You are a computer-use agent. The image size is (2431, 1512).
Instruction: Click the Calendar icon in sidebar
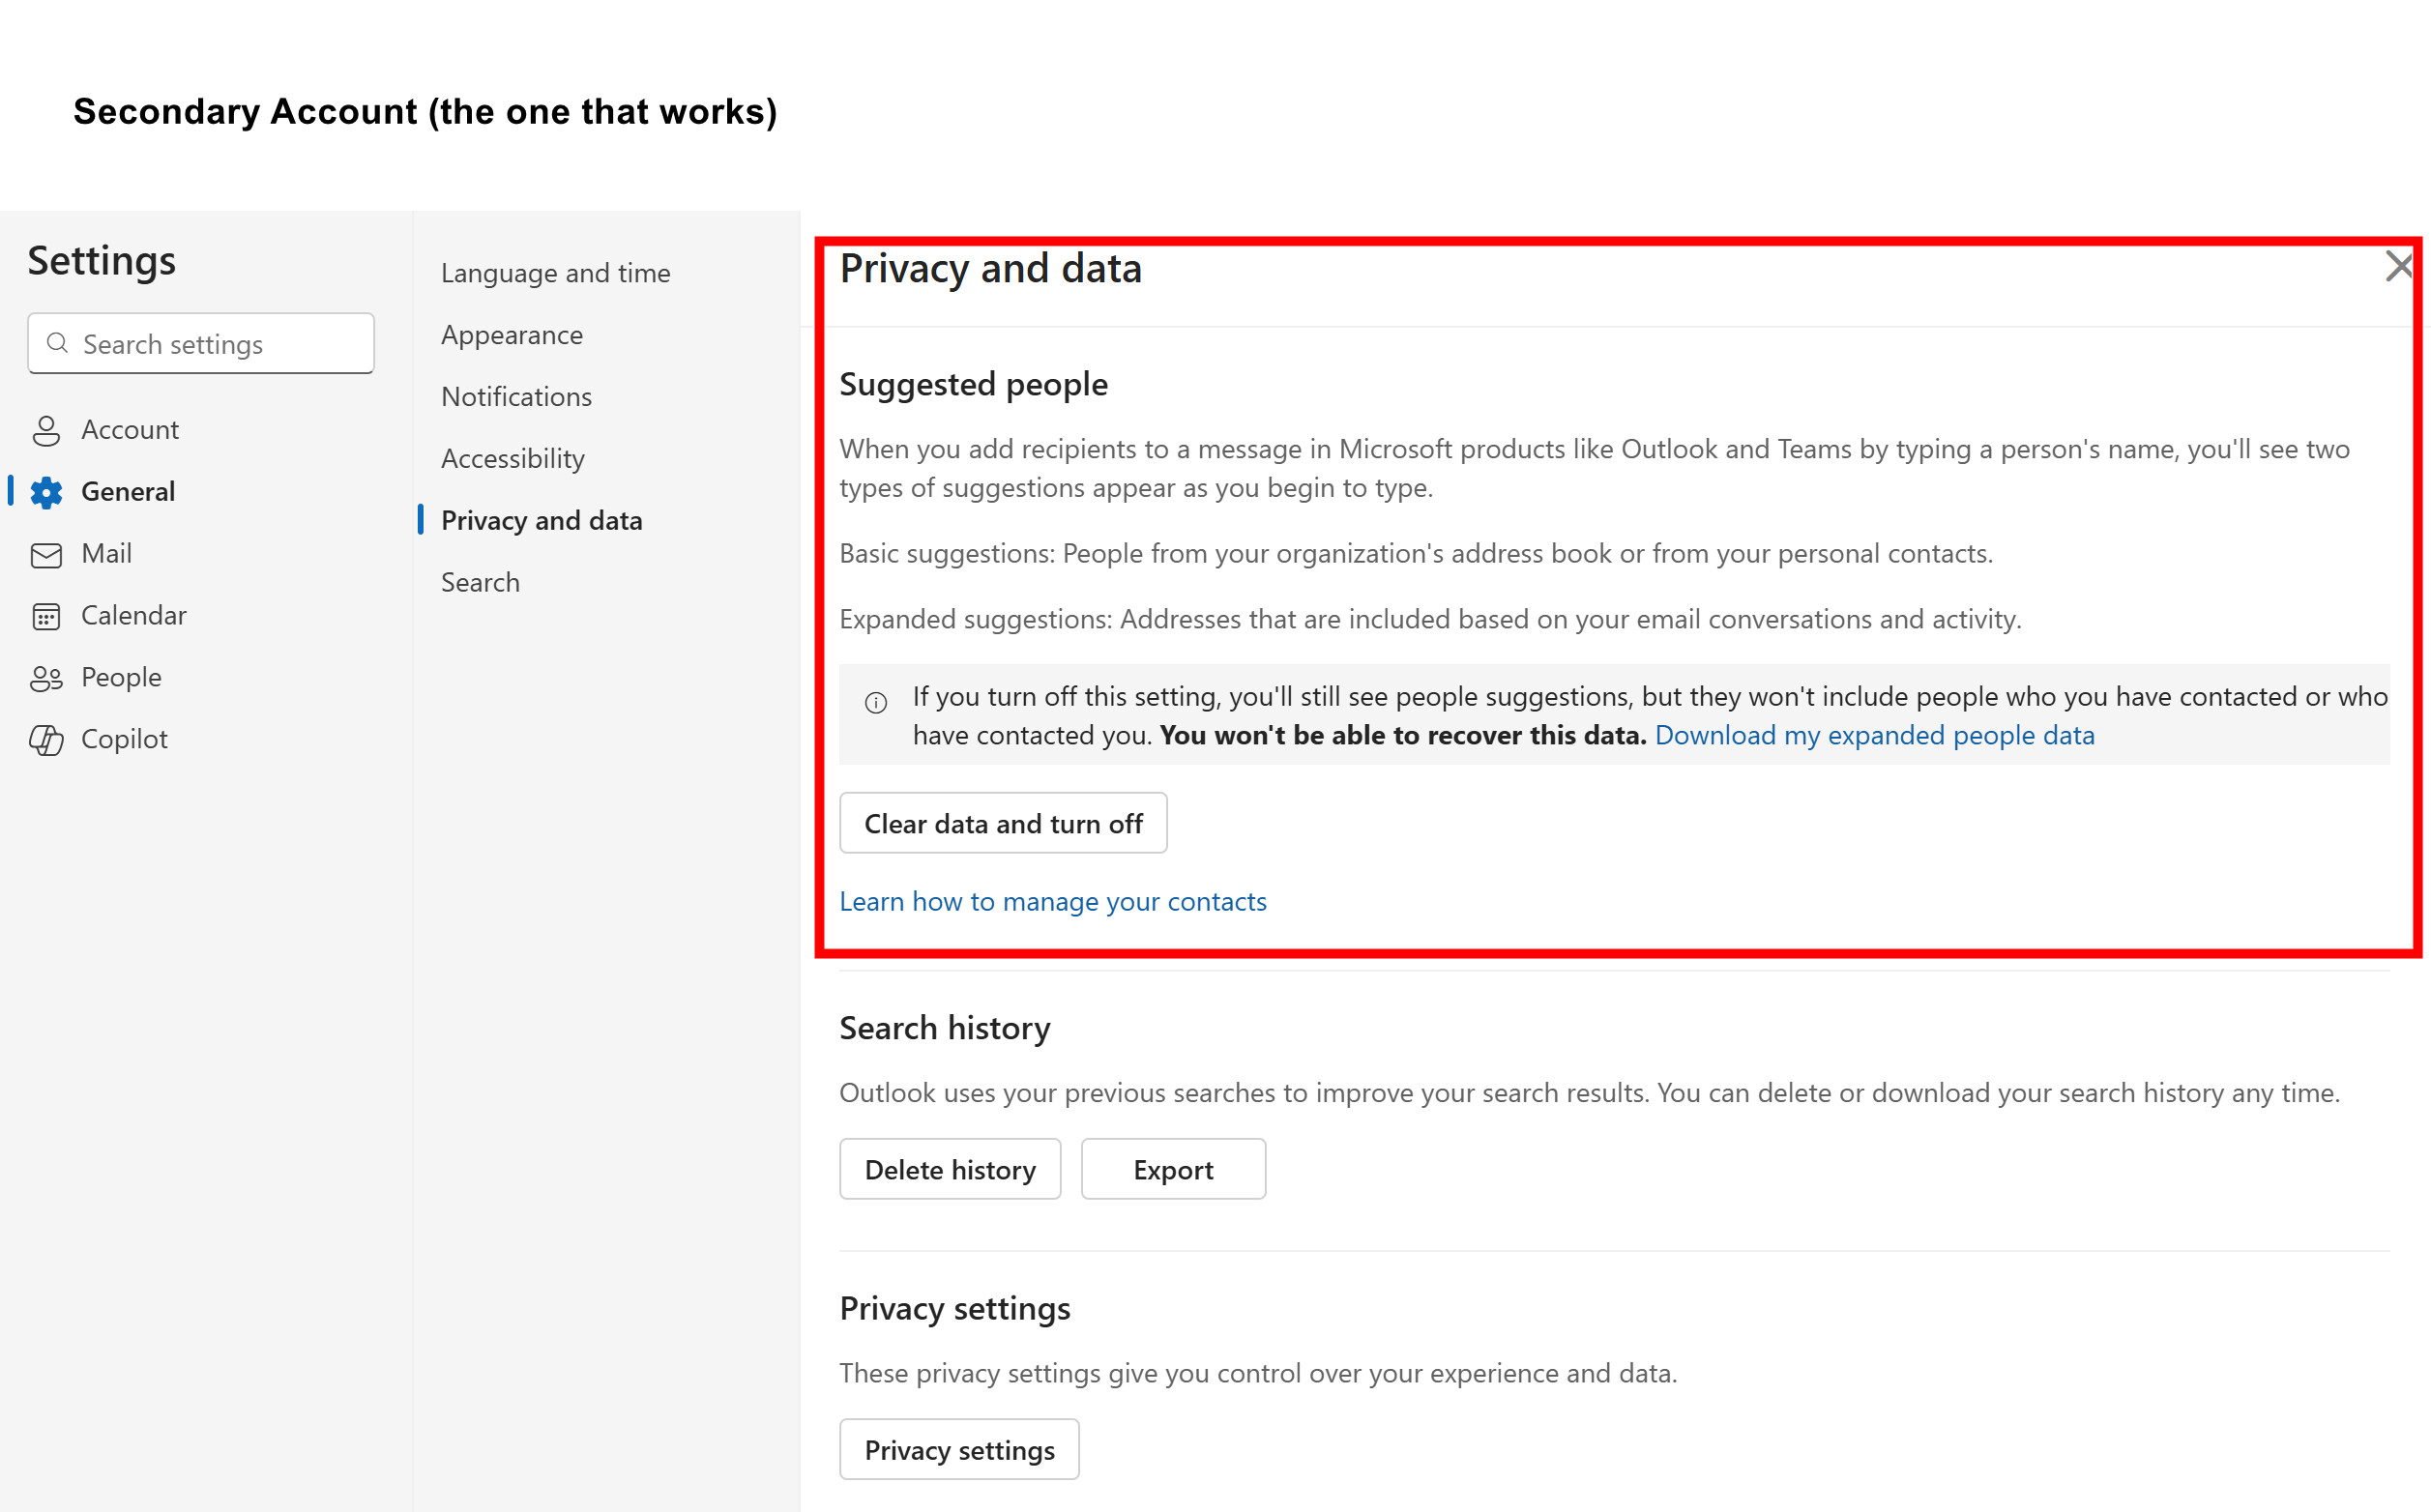tap(46, 616)
